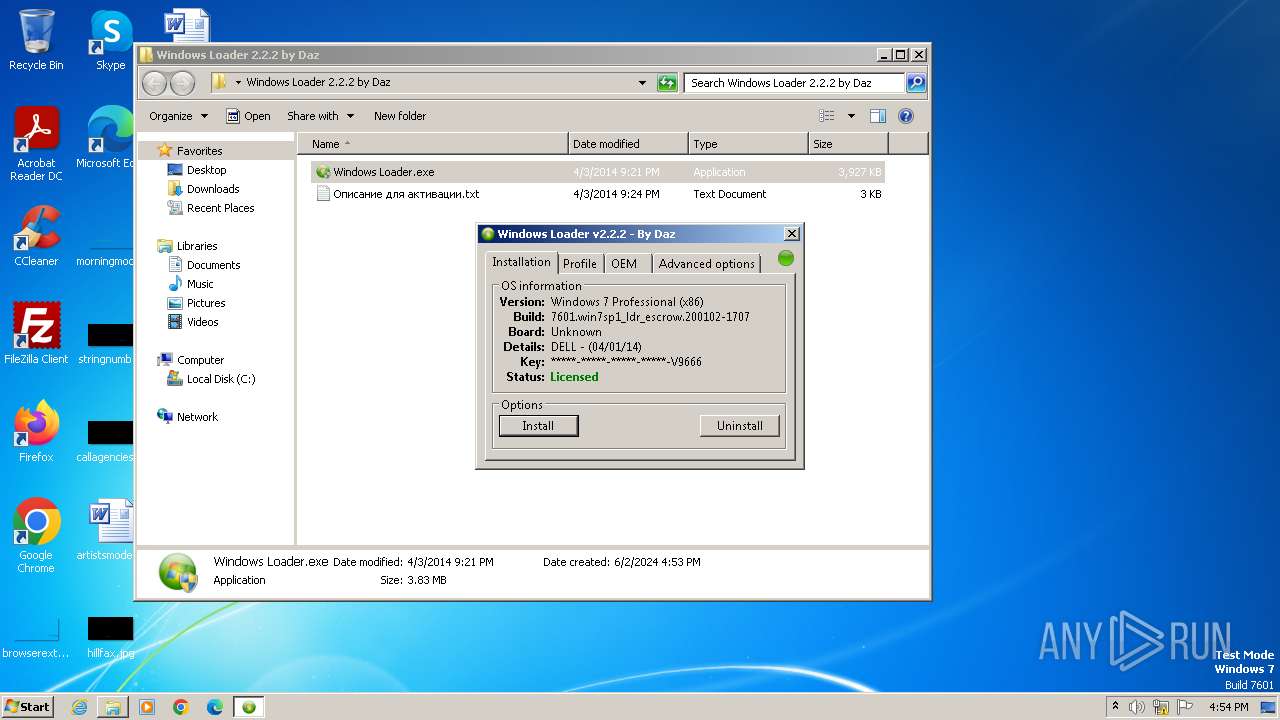
Task: Click Open in the Explorer toolbar
Action: coord(248,116)
